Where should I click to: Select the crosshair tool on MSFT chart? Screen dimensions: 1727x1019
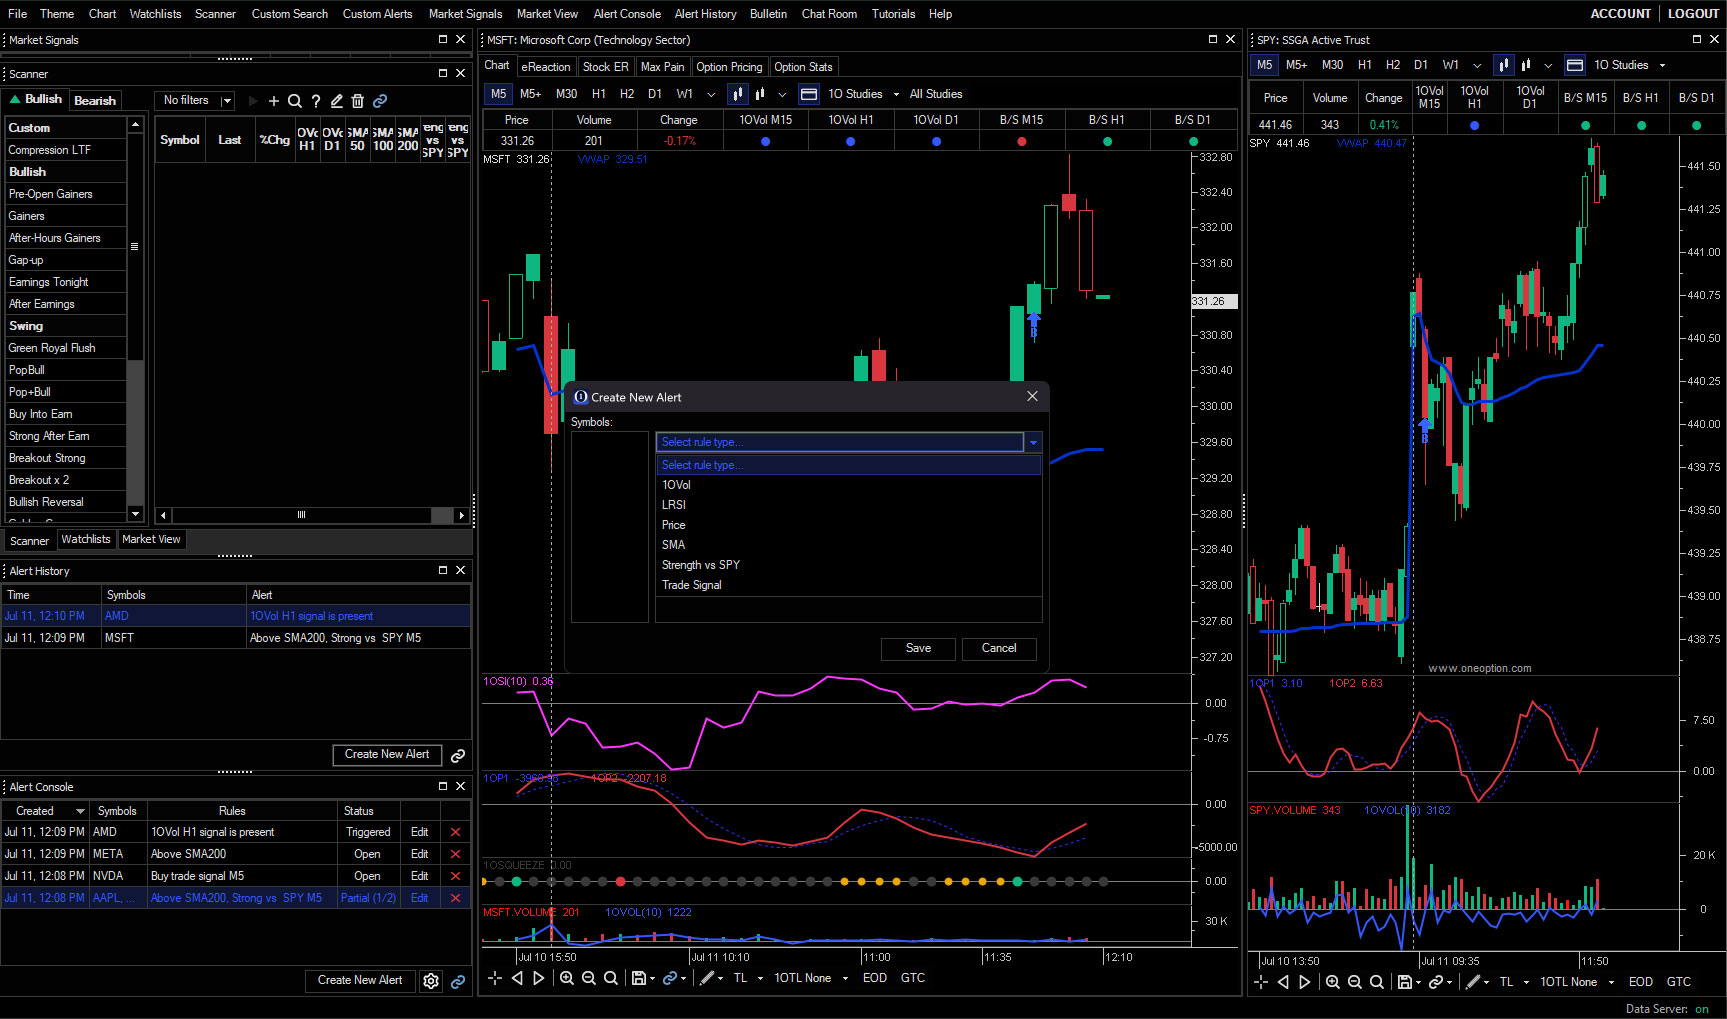pyautogui.click(x=495, y=978)
